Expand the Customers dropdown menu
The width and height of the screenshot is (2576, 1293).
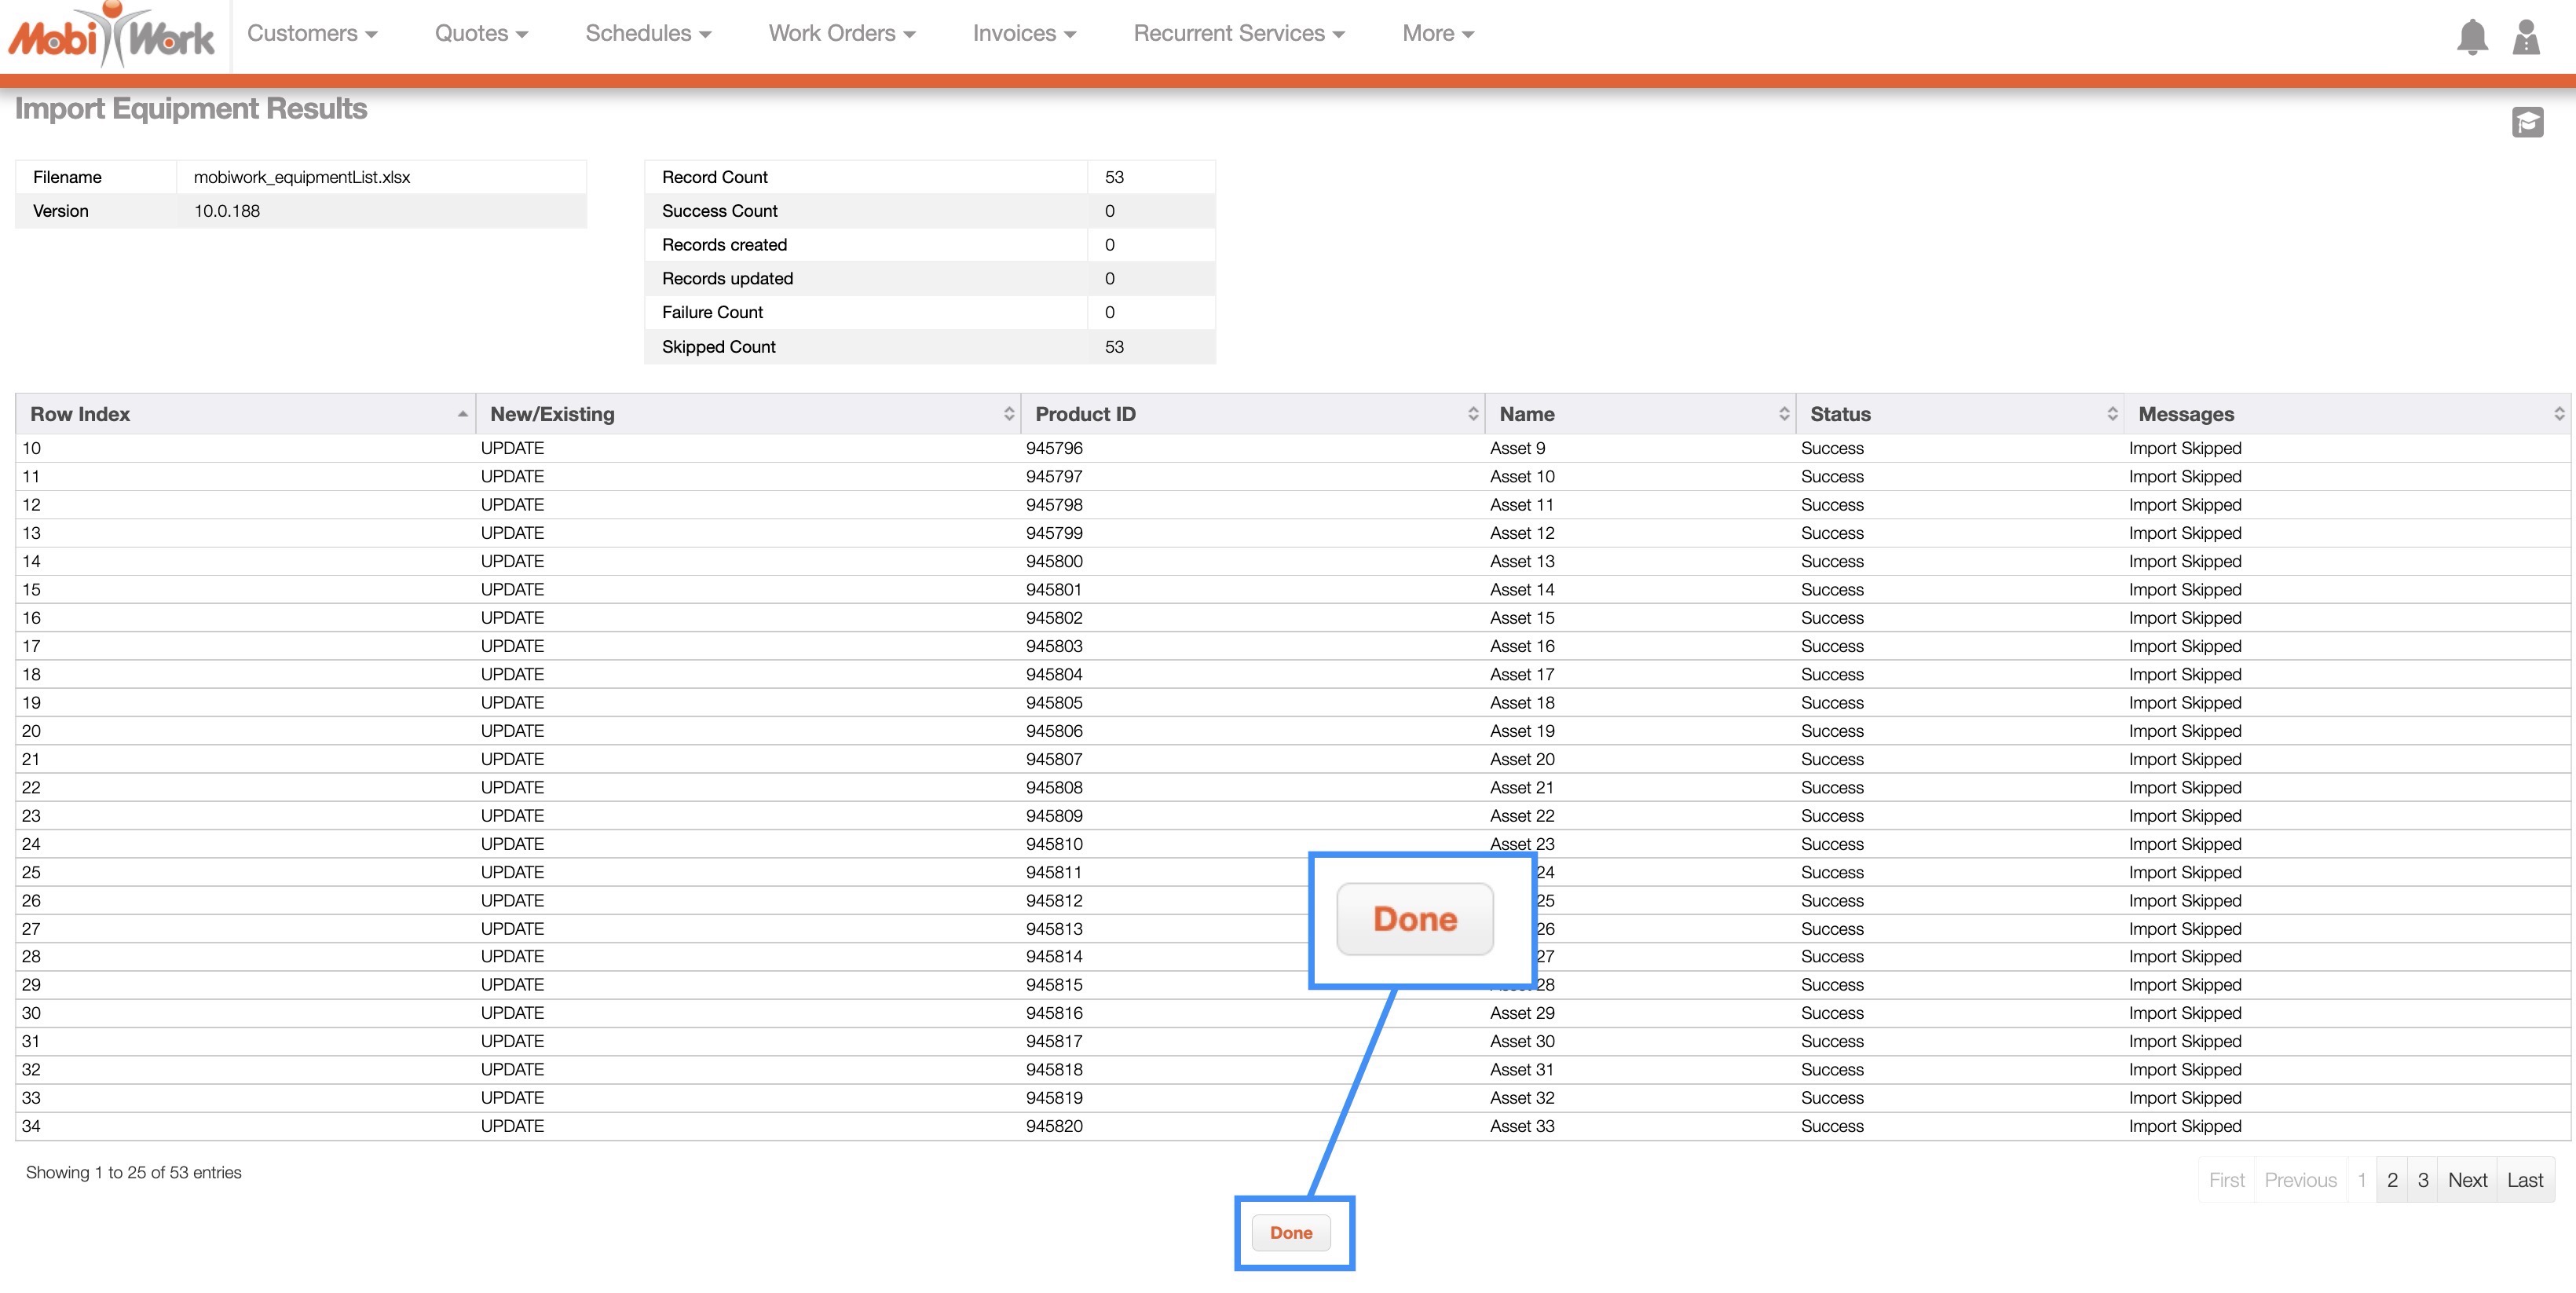[312, 34]
